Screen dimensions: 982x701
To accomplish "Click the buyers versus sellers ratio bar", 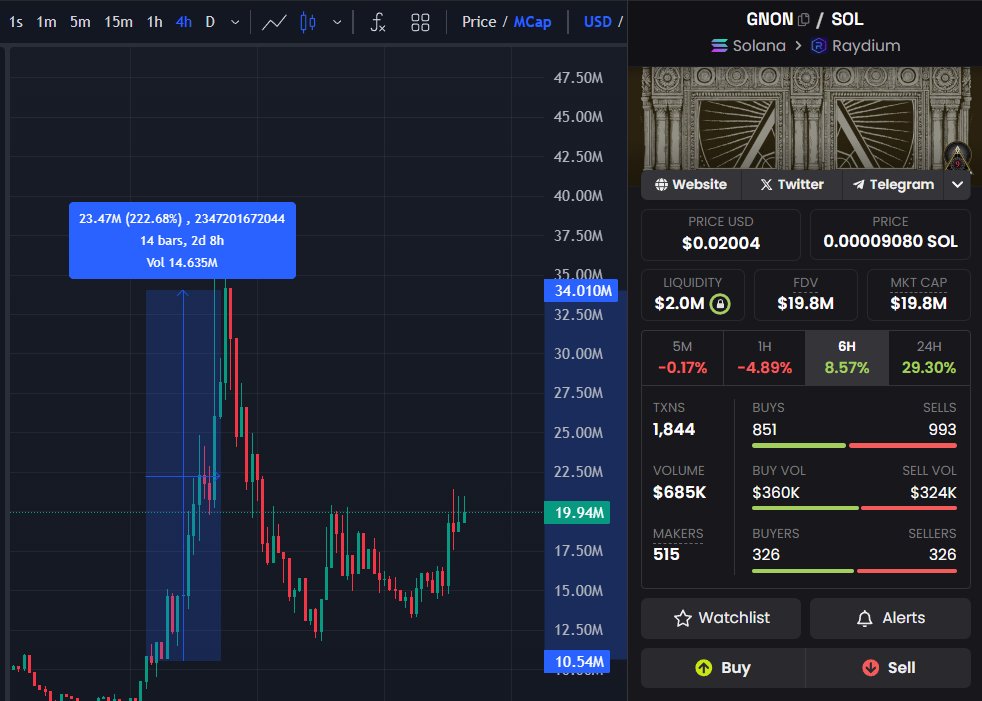I will 854,571.
